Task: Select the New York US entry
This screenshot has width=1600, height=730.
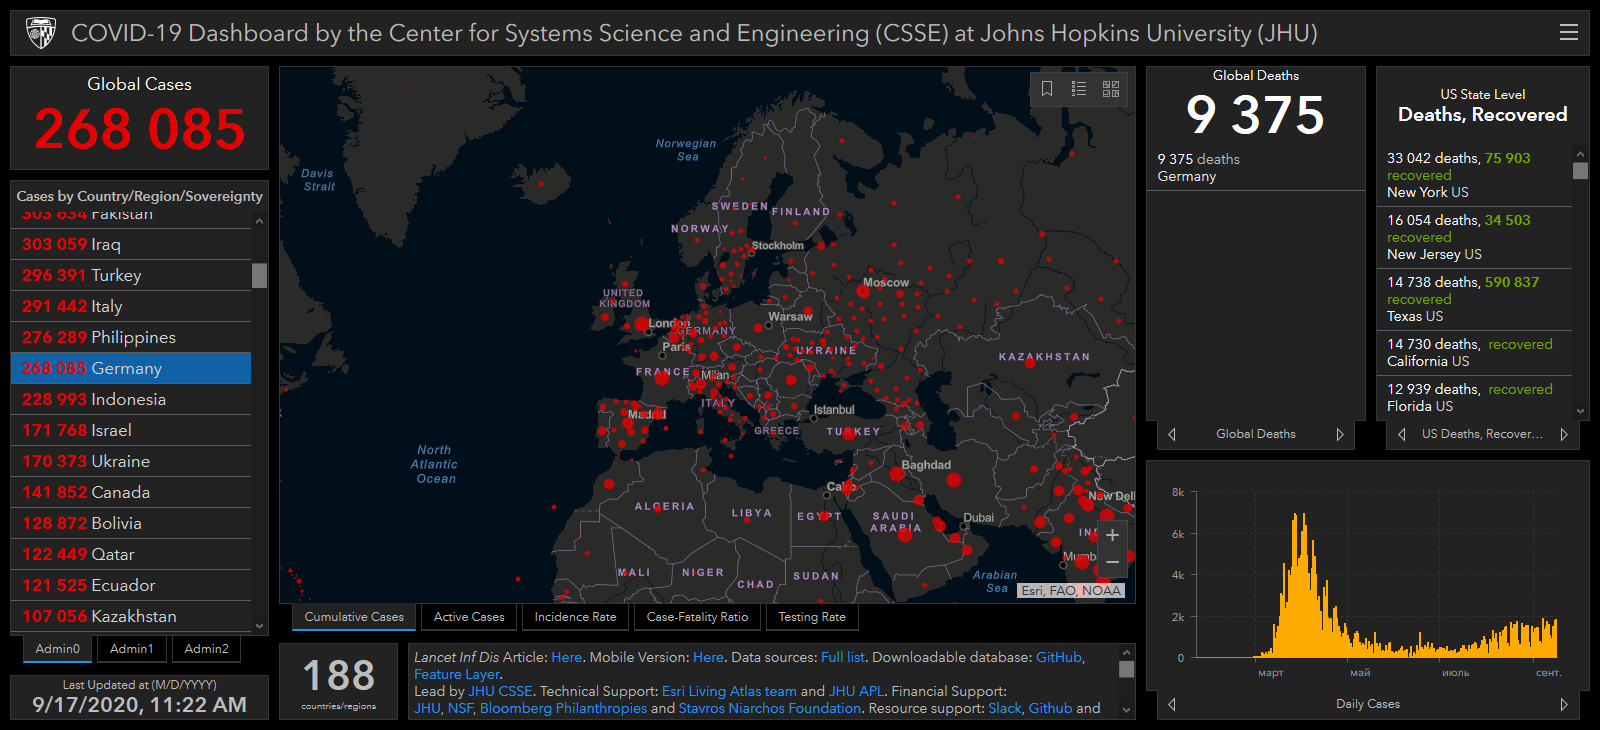Action: (x=1475, y=175)
